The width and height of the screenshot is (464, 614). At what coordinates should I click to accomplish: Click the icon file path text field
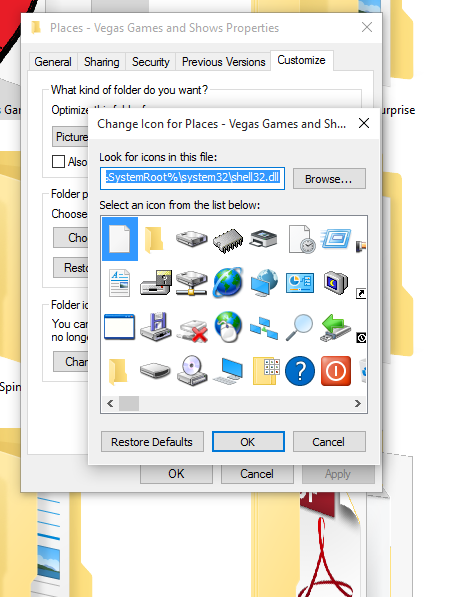(x=192, y=179)
